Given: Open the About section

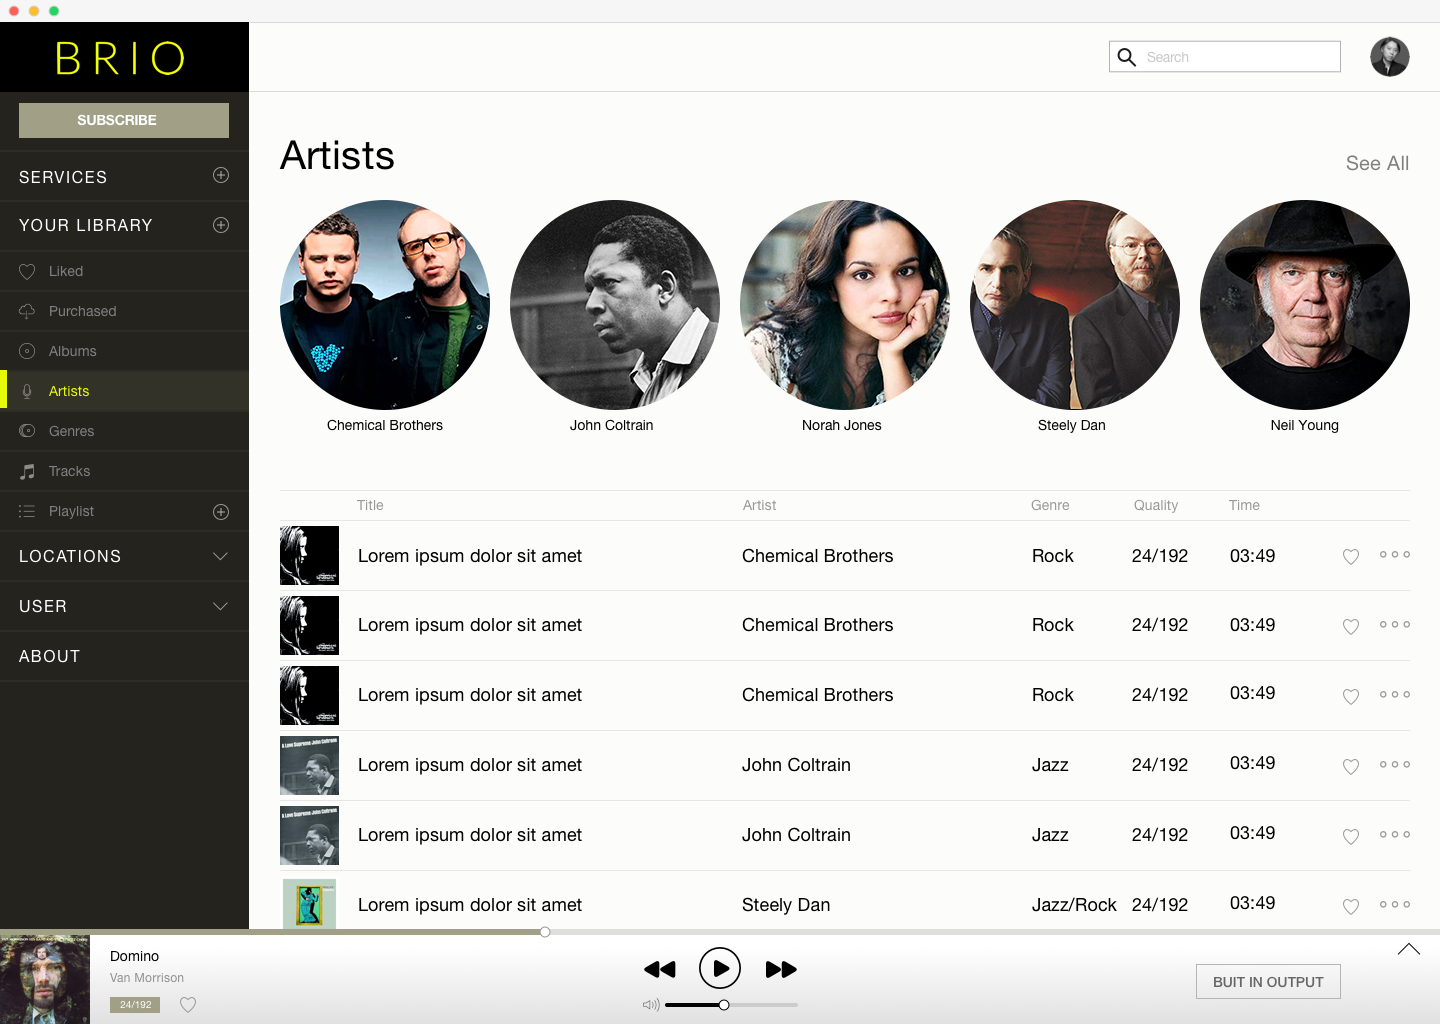Looking at the screenshot, I should pyautogui.click(x=124, y=656).
